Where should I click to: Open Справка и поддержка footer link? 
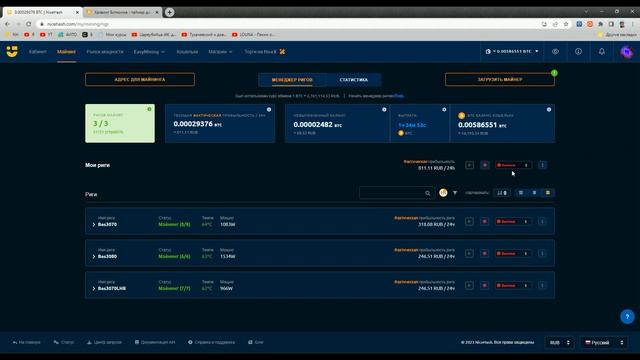point(211,342)
